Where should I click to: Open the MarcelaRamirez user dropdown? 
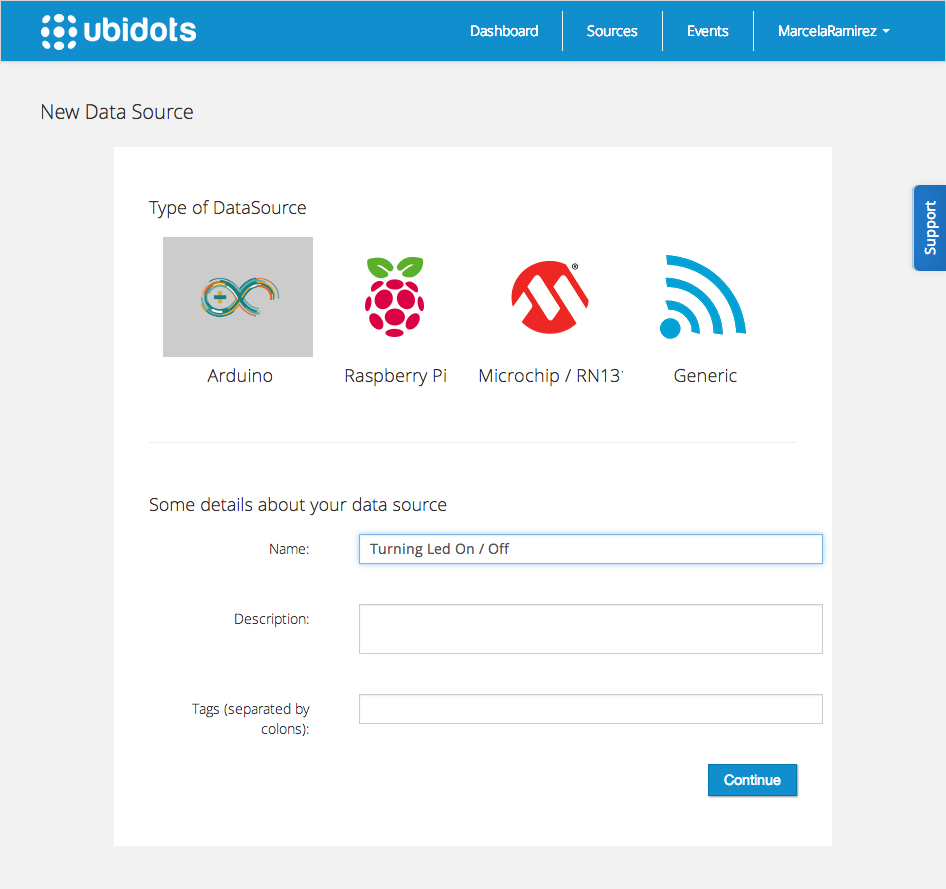click(834, 31)
